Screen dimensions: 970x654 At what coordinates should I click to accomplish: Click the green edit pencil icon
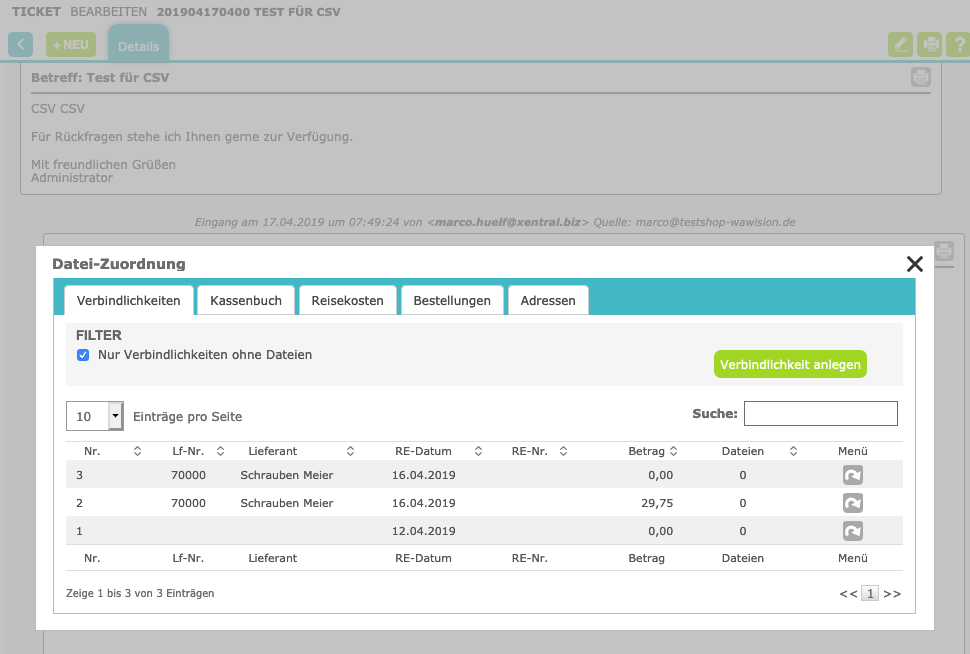(901, 45)
